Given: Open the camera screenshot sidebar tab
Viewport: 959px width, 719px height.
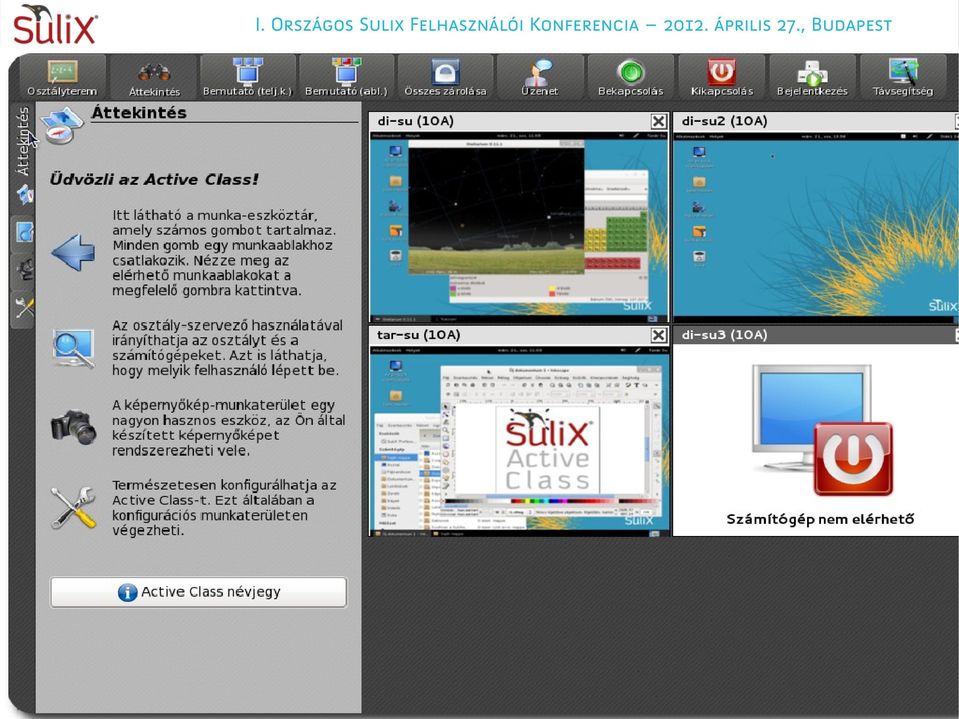Looking at the screenshot, I should pos(24,270).
